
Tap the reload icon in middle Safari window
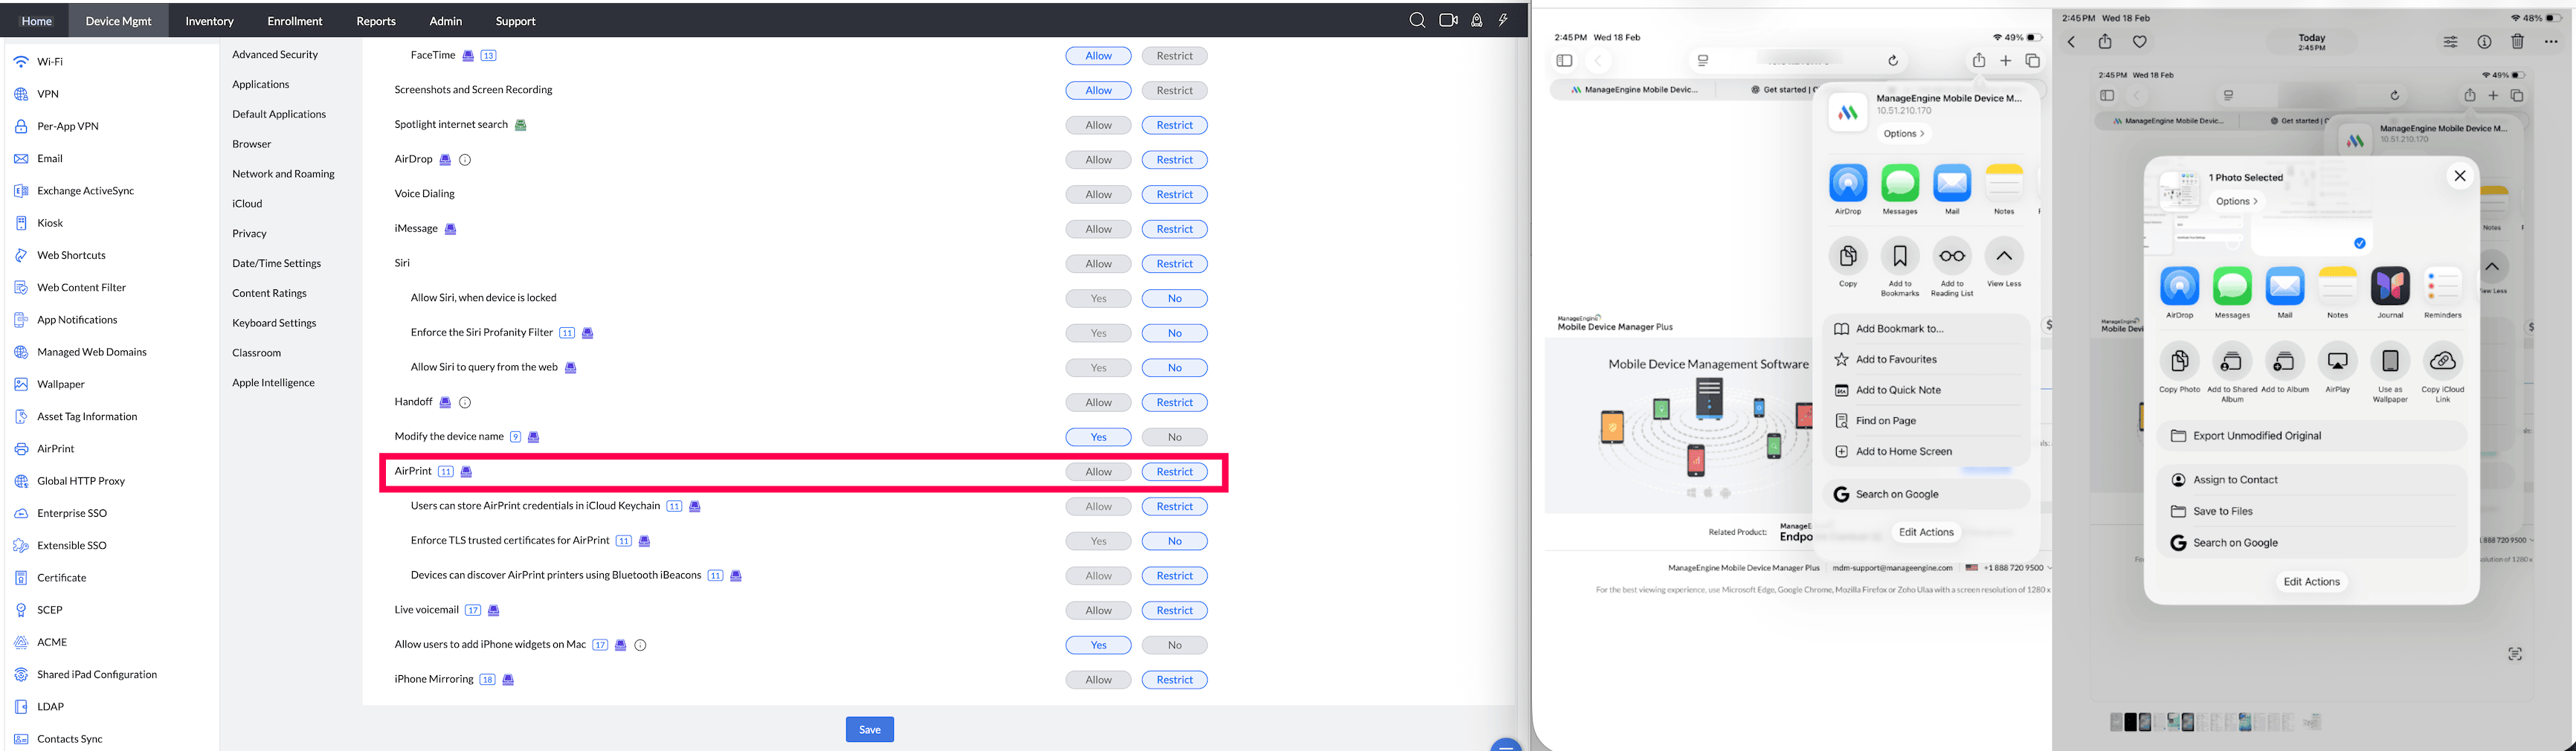[1893, 61]
